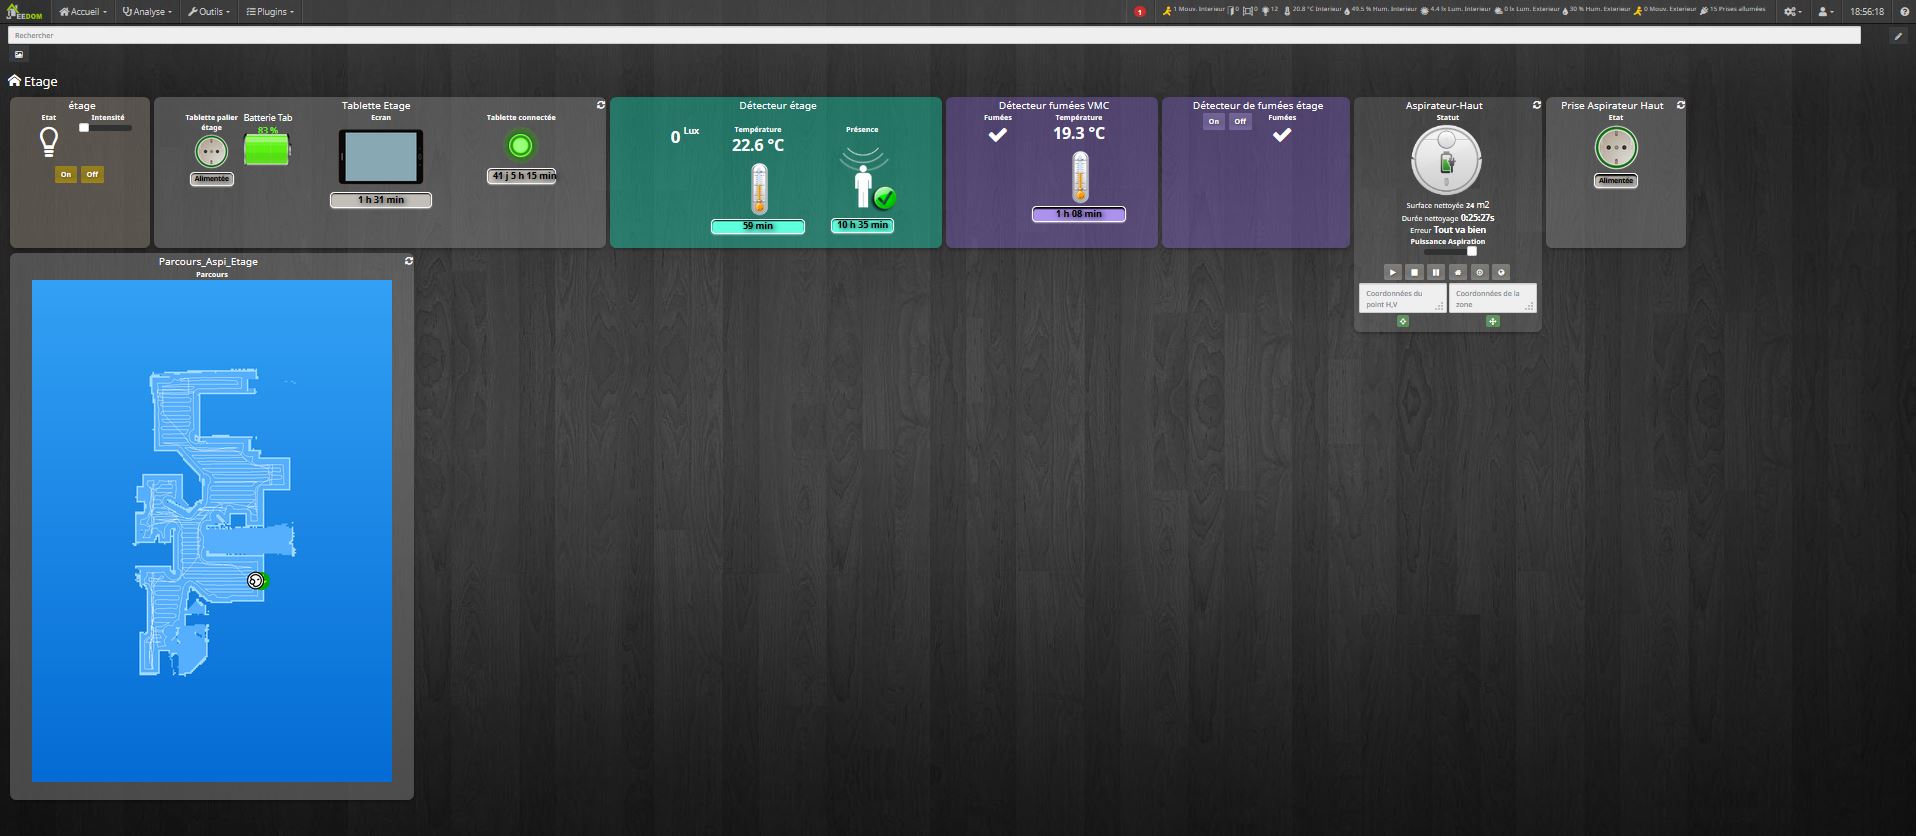Click the clock showing 18:56:18

click(x=1867, y=12)
